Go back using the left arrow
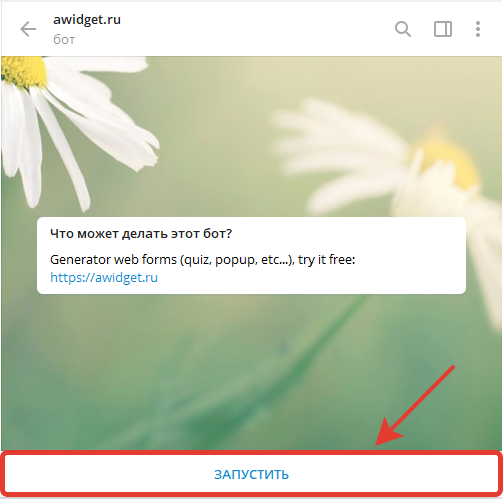This screenshot has height=499, width=503. (x=28, y=29)
